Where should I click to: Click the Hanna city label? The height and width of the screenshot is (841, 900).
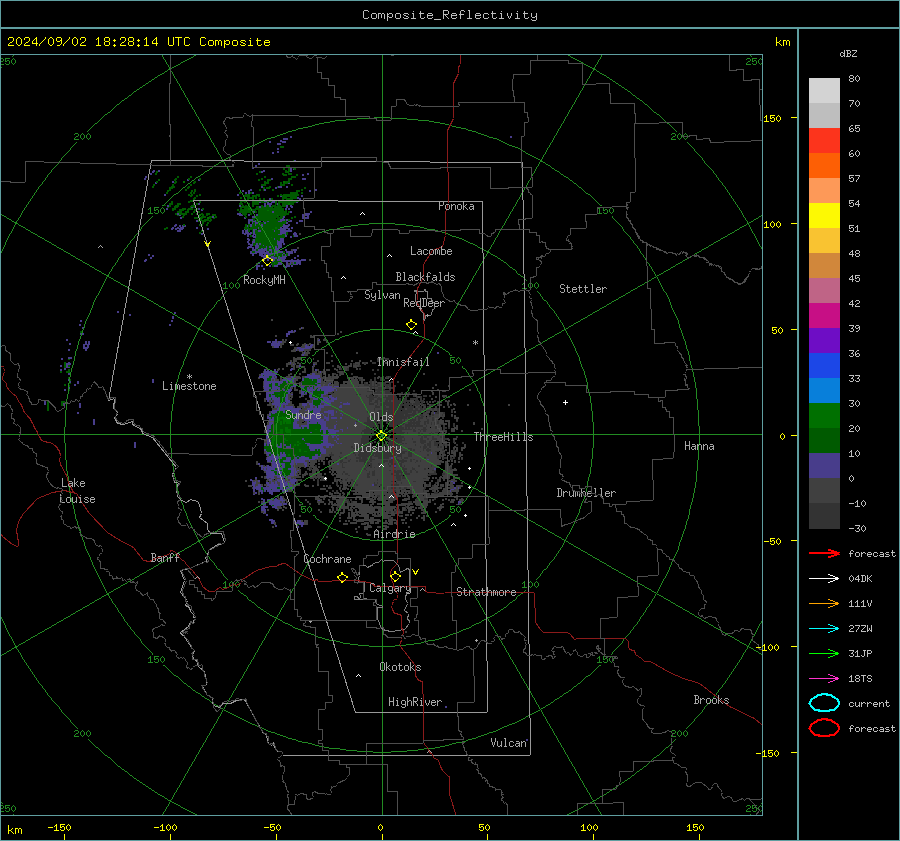click(x=699, y=446)
